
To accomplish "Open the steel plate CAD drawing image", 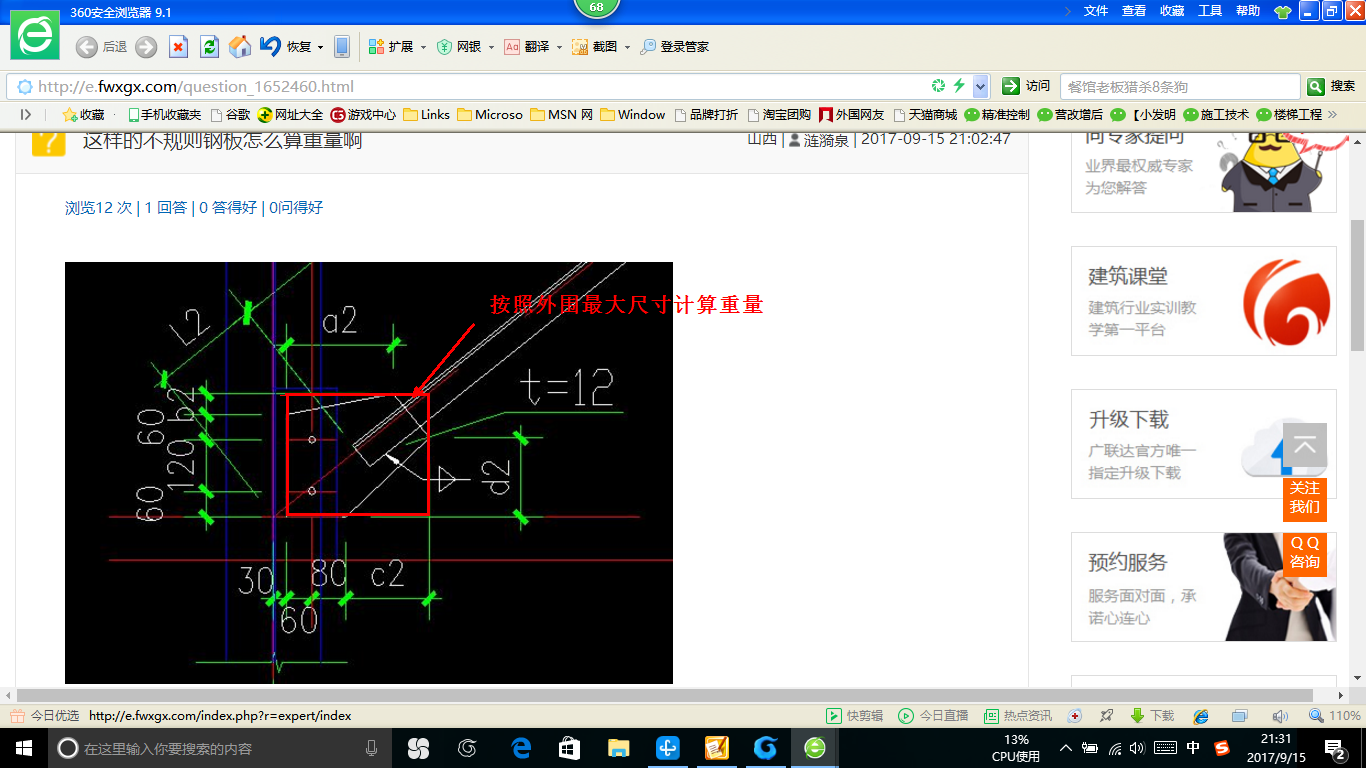I will click(x=369, y=473).
